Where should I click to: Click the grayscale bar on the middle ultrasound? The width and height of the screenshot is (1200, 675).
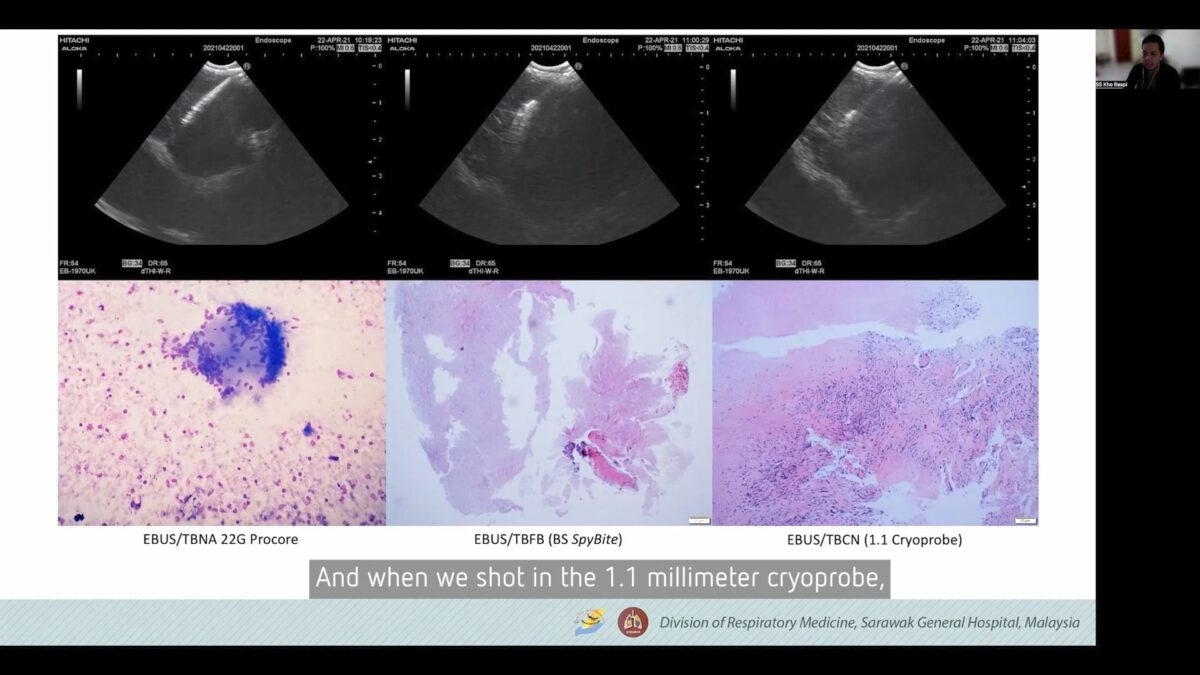tap(407, 88)
